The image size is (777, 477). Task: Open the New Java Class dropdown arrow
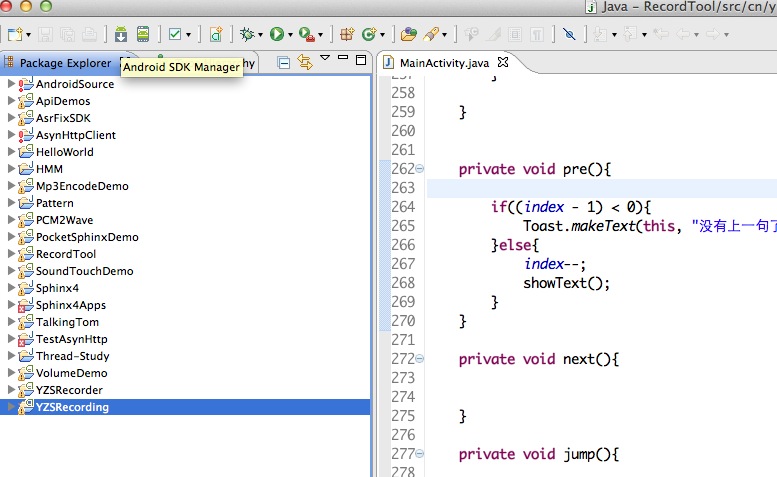pyautogui.click(x=383, y=35)
